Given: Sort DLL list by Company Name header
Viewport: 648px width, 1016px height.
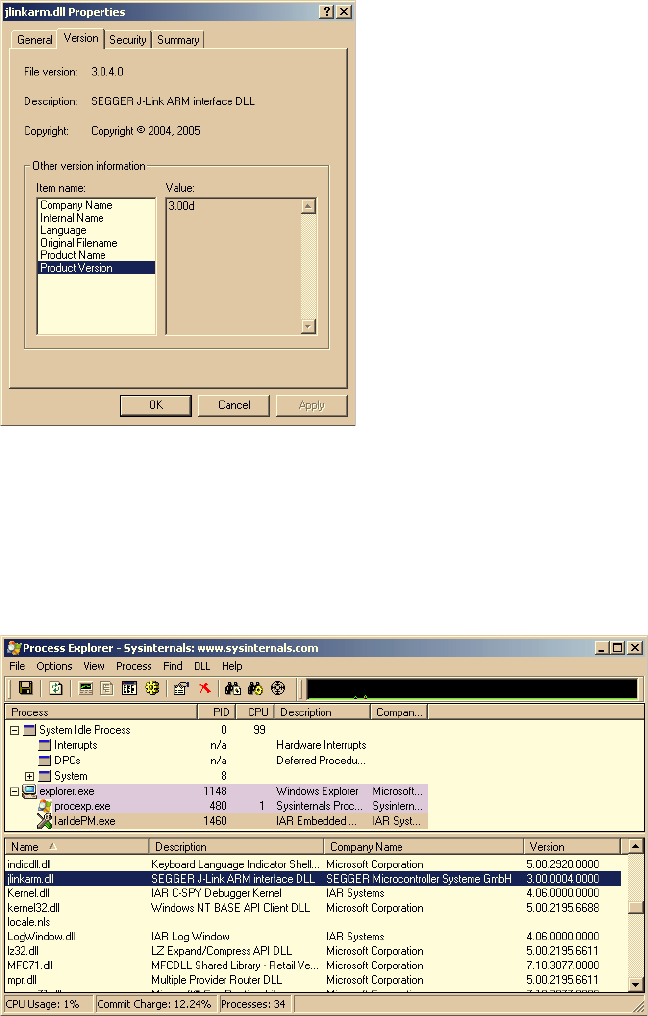Looking at the screenshot, I should tap(423, 847).
